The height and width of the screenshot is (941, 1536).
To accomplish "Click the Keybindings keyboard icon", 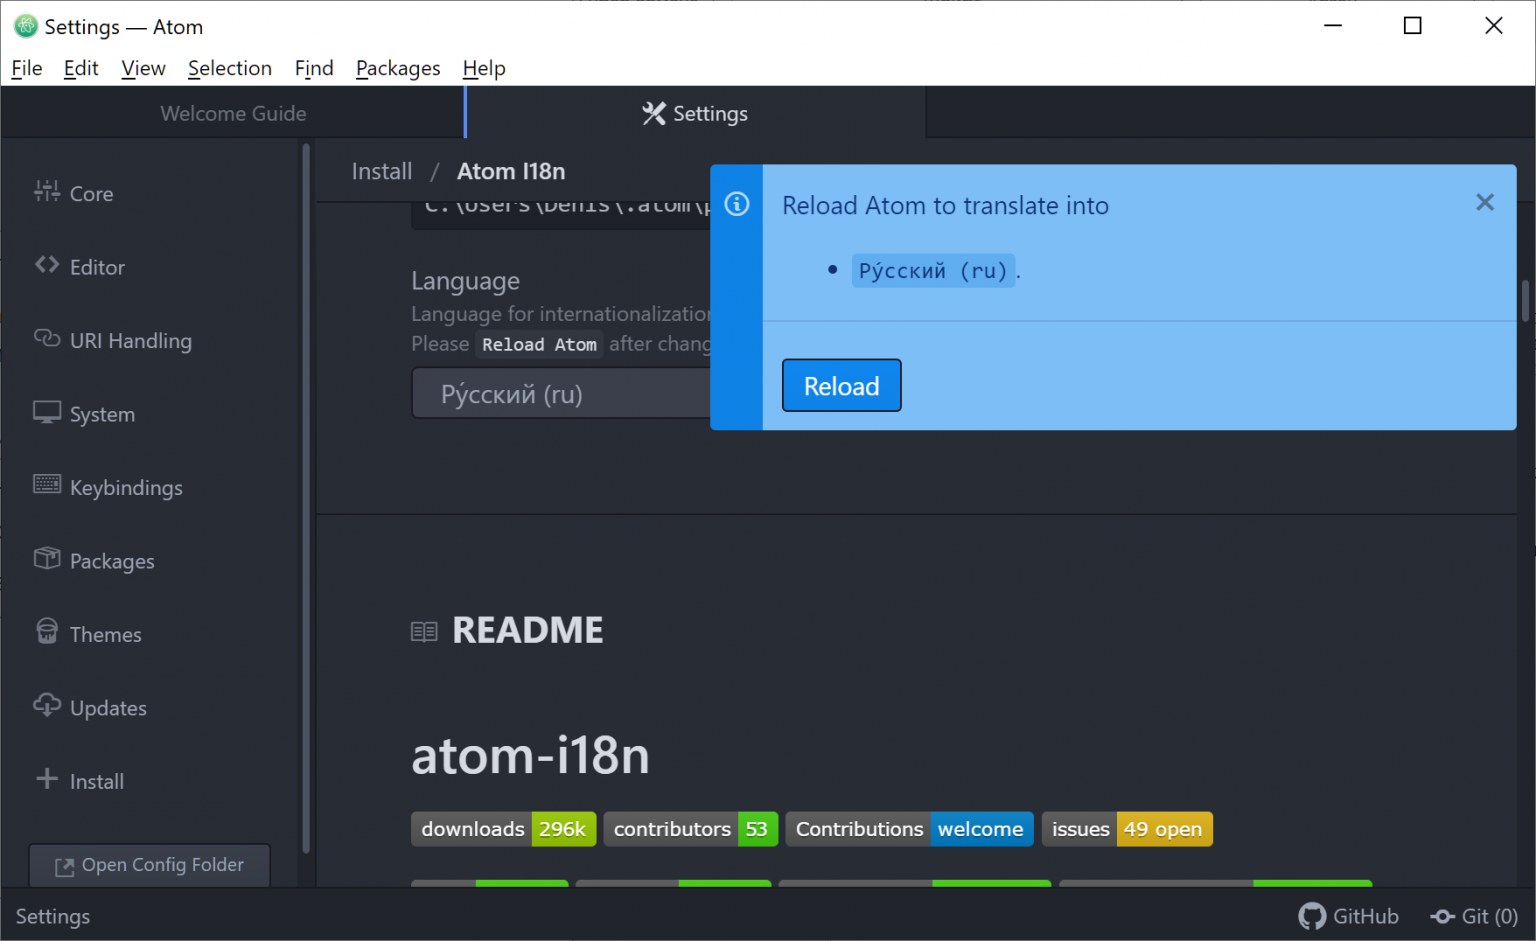I will pos(47,485).
